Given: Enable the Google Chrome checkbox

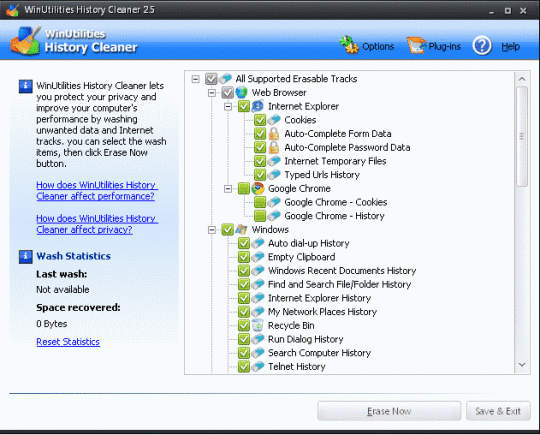Looking at the screenshot, I should point(243,188).
